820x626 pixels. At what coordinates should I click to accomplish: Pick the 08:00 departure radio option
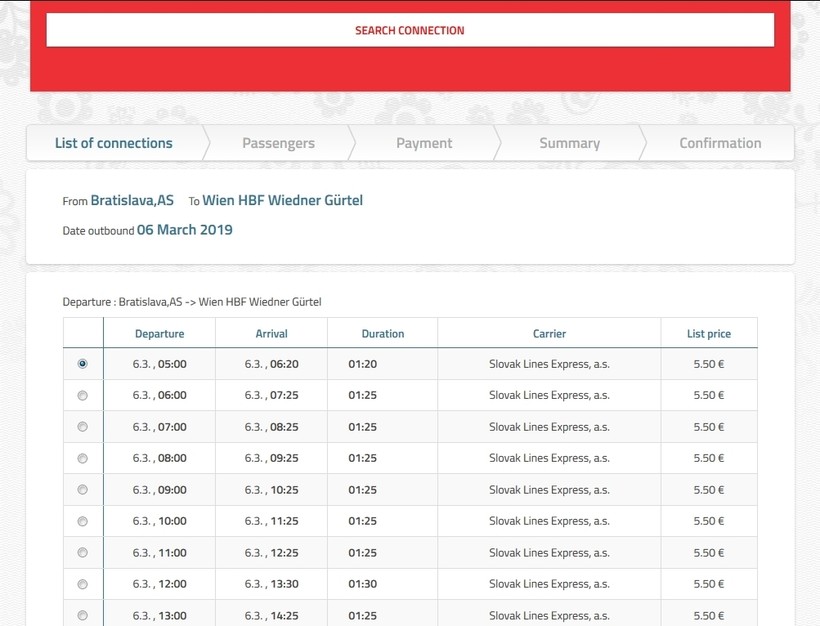coord(83,459)
